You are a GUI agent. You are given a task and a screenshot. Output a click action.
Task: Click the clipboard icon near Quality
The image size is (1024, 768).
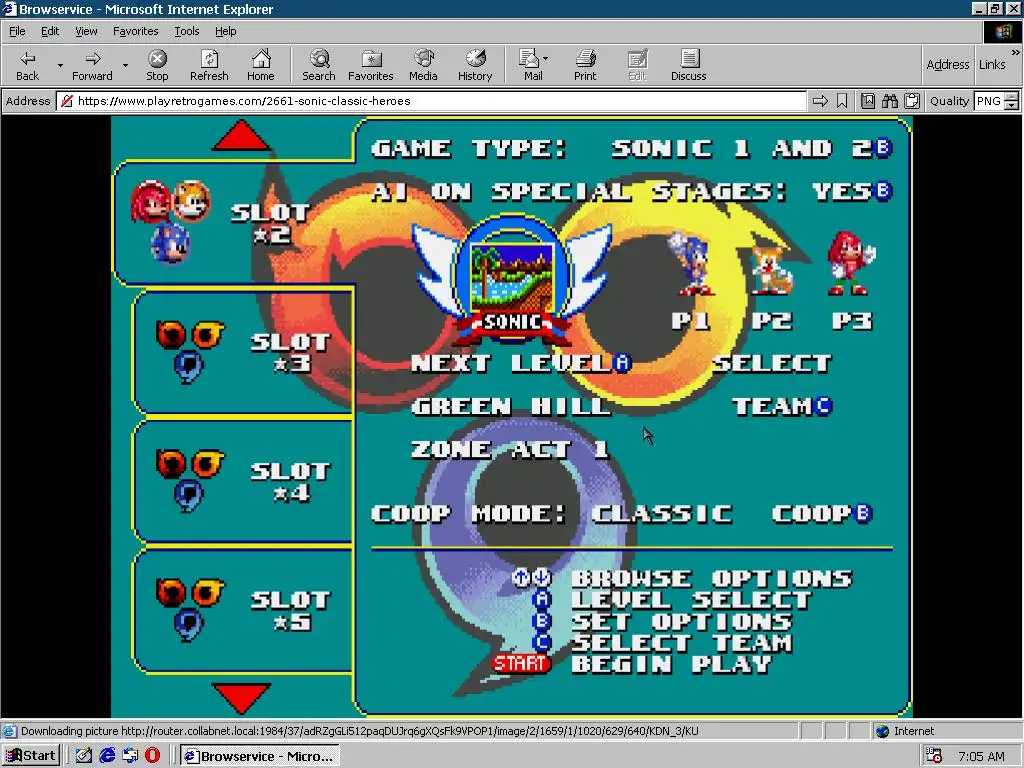pos(912,101)
